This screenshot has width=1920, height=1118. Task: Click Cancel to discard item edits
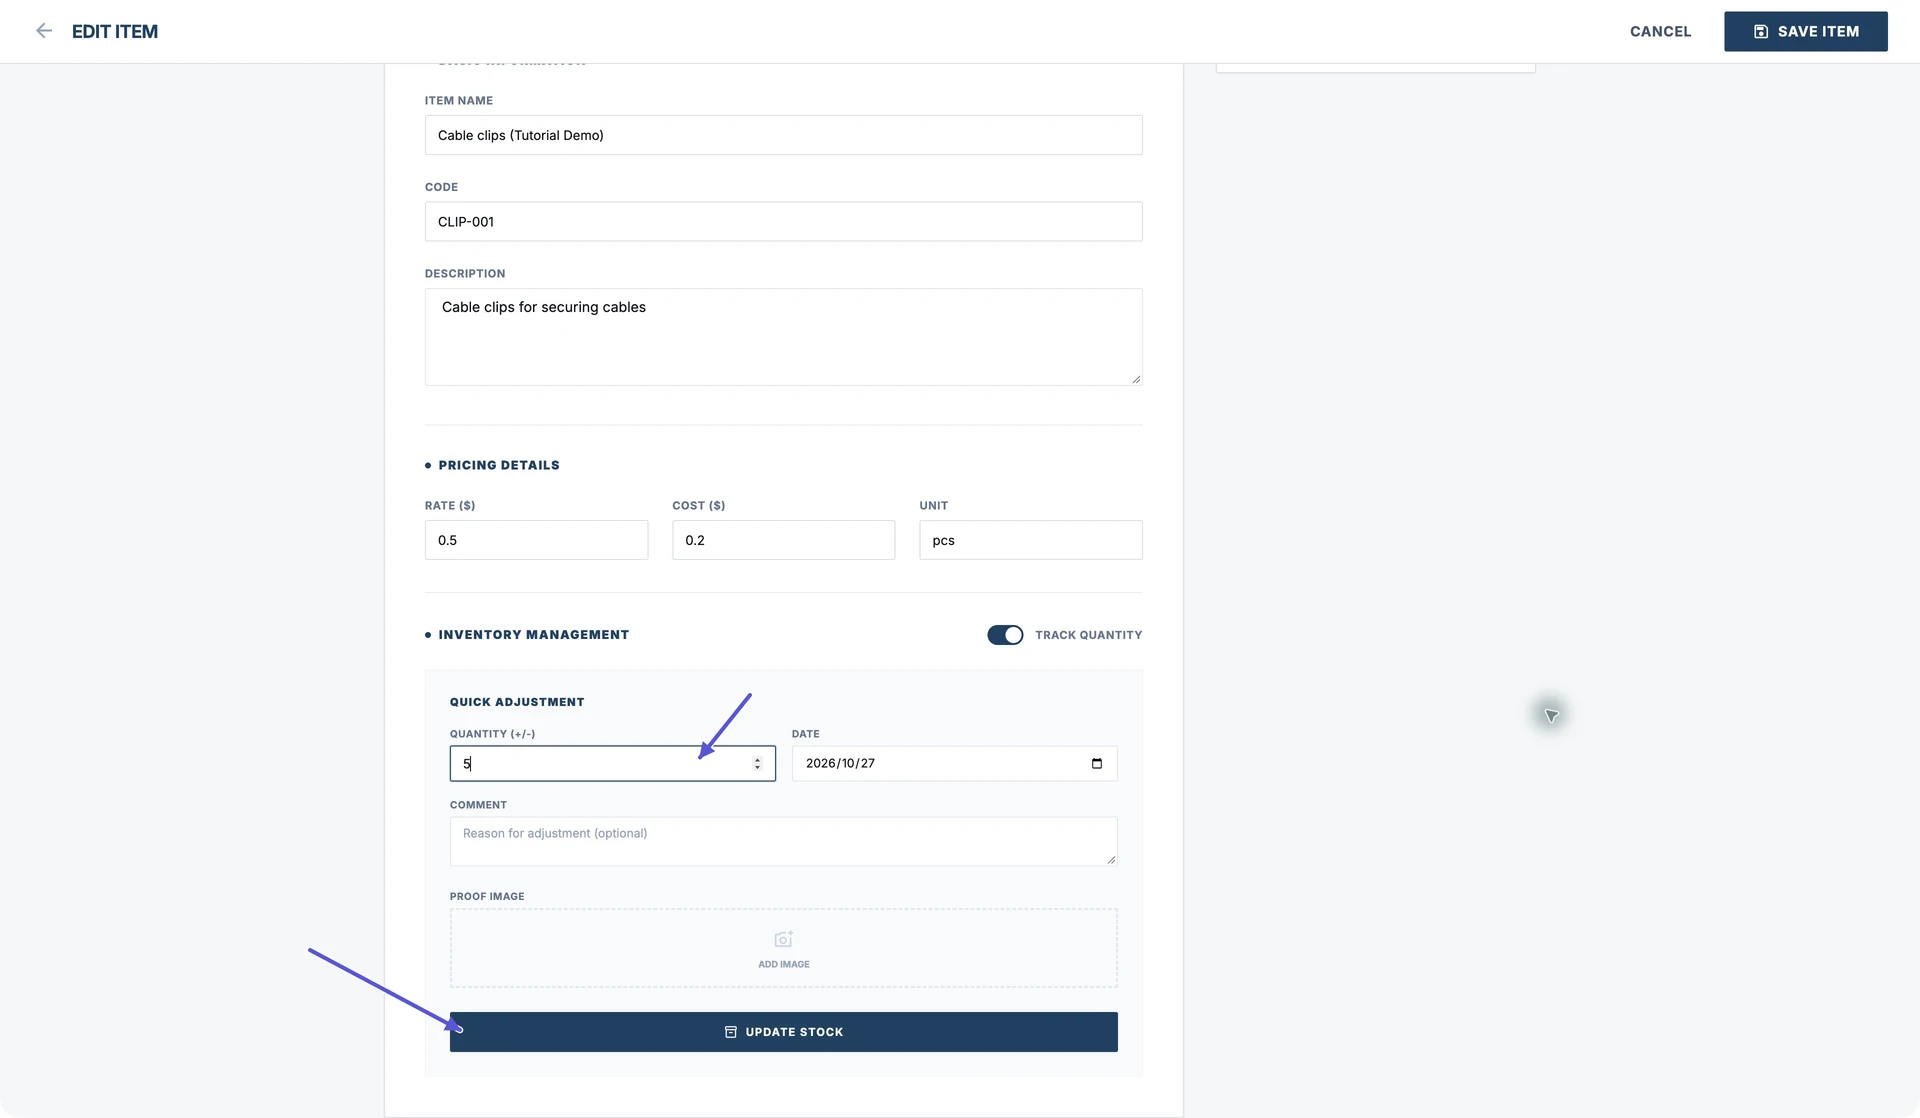click(1660, 31)
